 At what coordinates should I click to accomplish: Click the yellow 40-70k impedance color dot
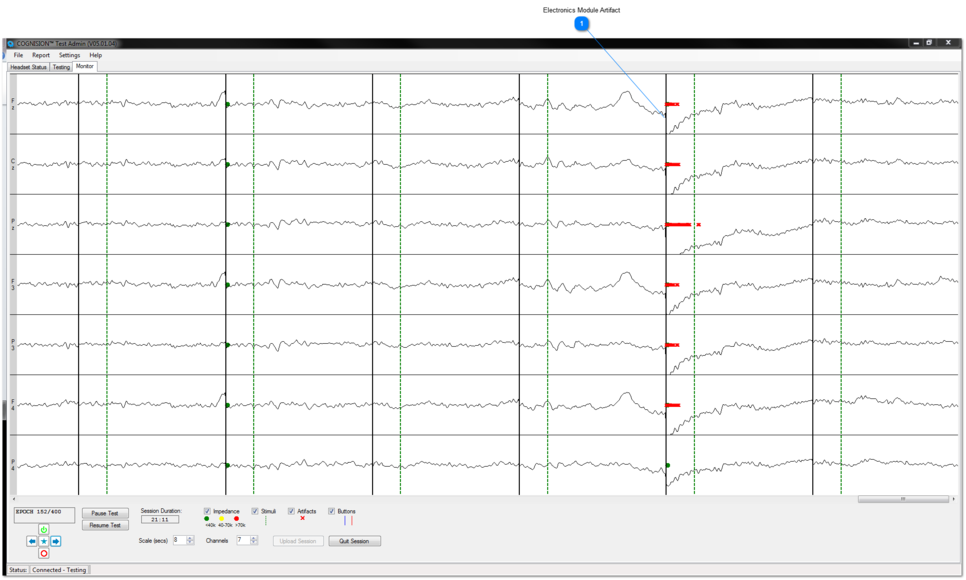pyautogui.click(x=222, y=520)
